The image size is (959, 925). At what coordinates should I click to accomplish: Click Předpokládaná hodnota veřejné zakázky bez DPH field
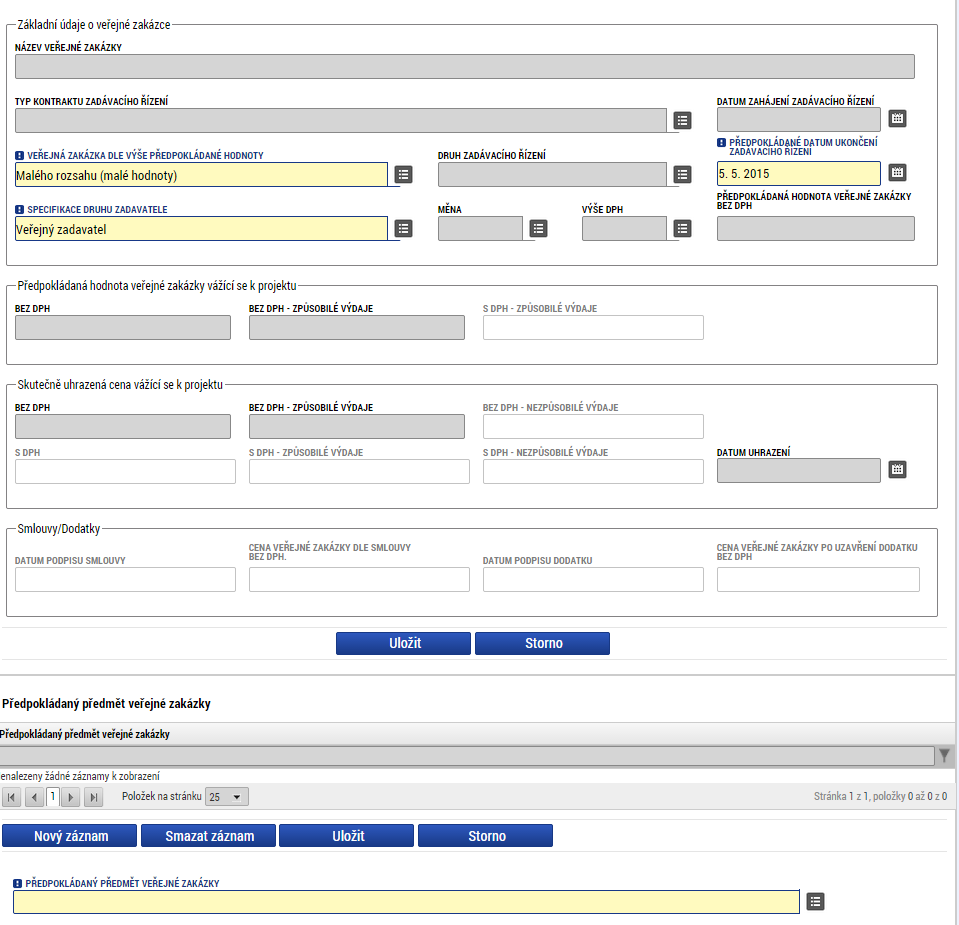pos(816,228)
